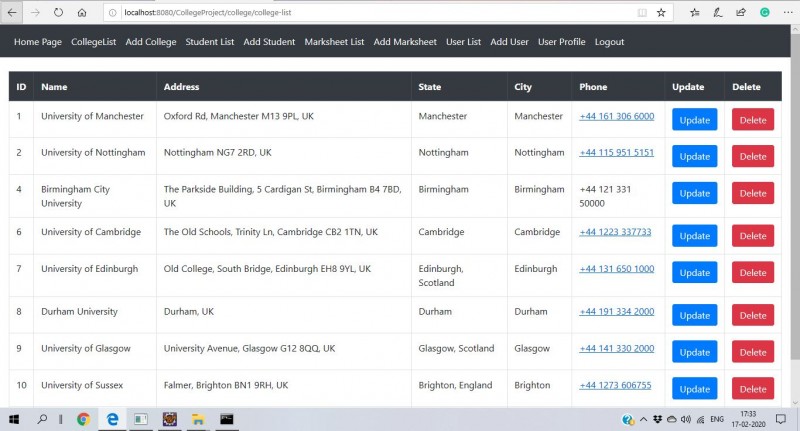The width and height of the screenshot is (800, 431).
Task: Delete the Birmingham City University row
Action: coord(753,193)
